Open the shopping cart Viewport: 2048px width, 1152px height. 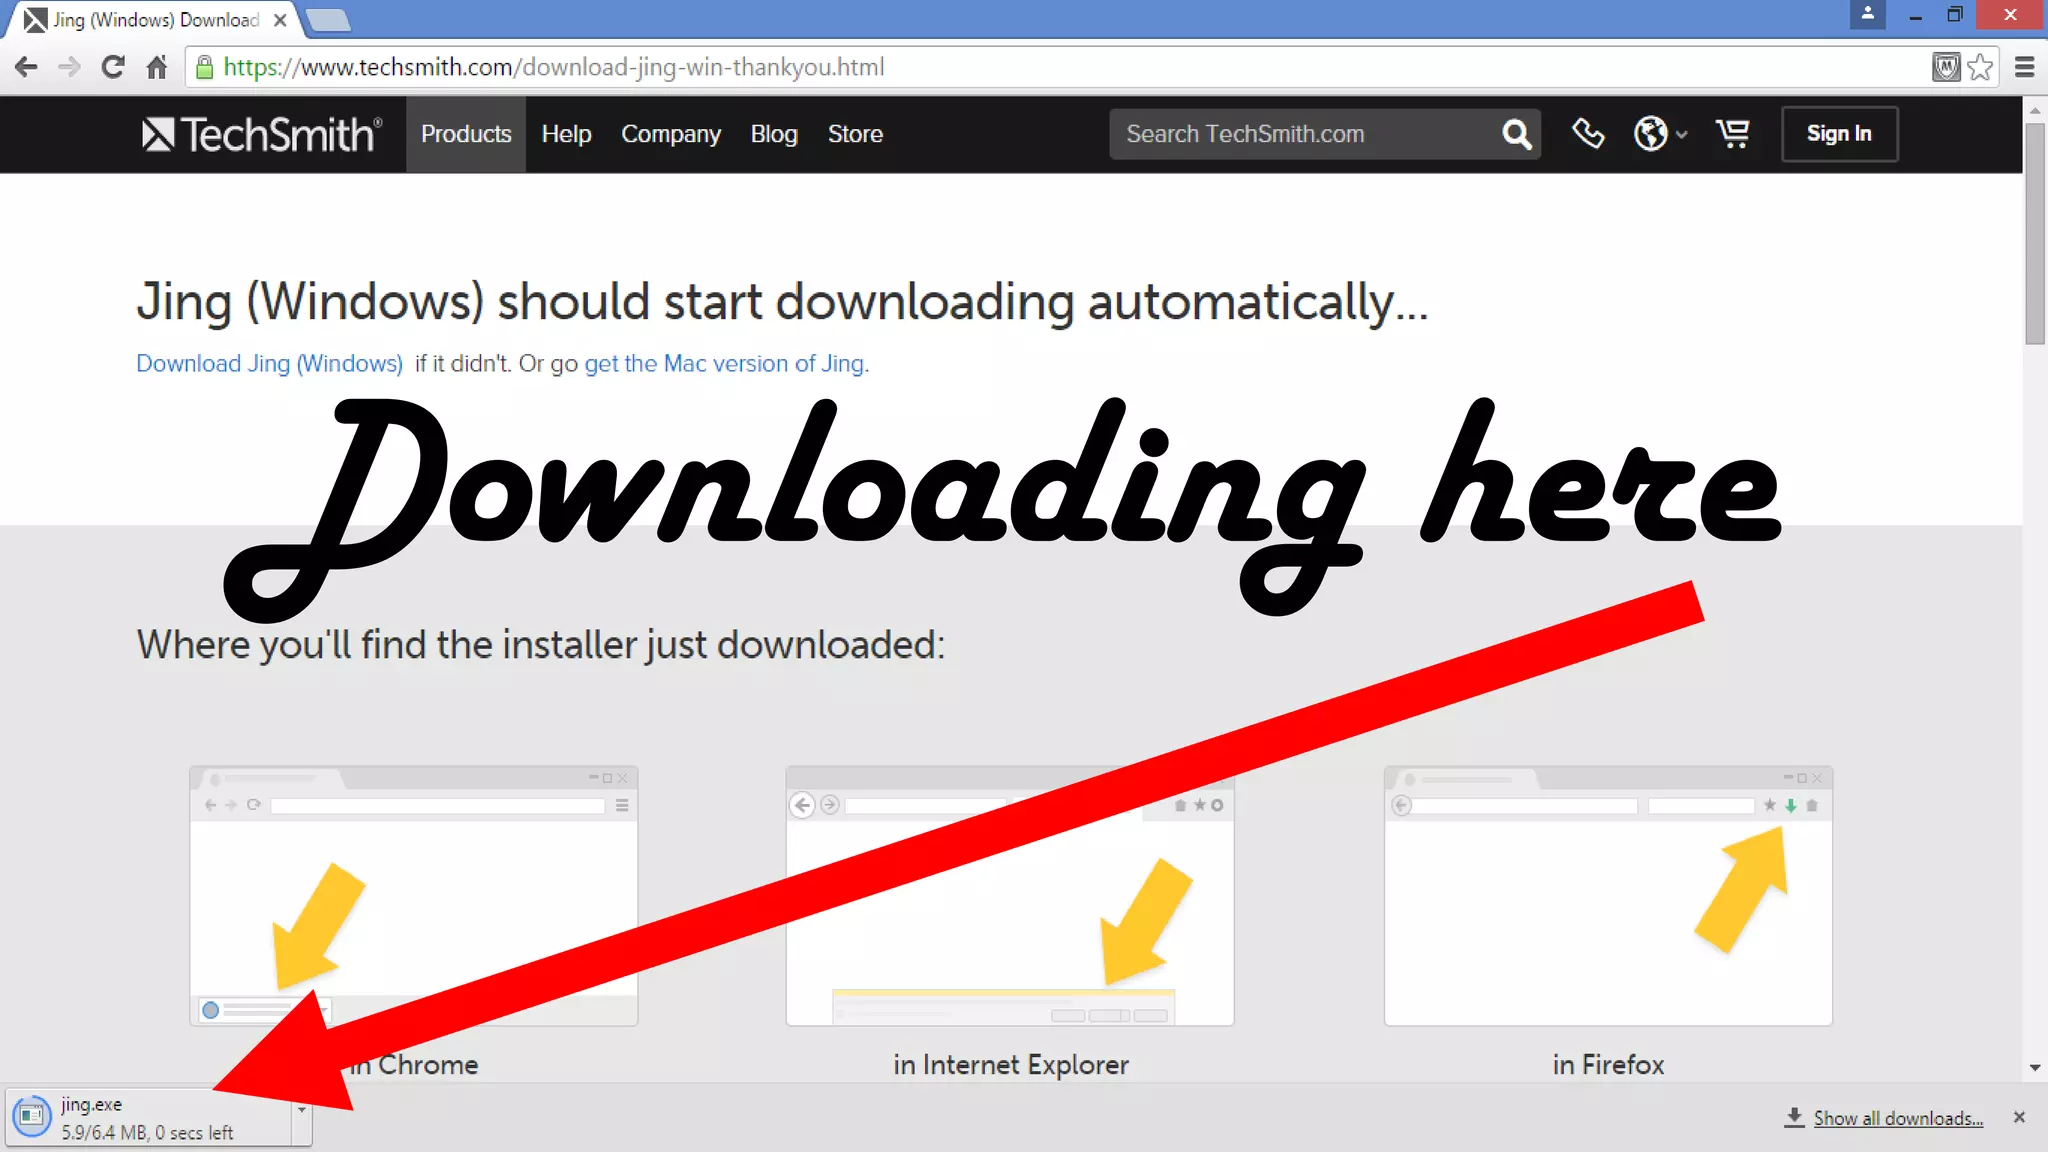coord(1733,133)
